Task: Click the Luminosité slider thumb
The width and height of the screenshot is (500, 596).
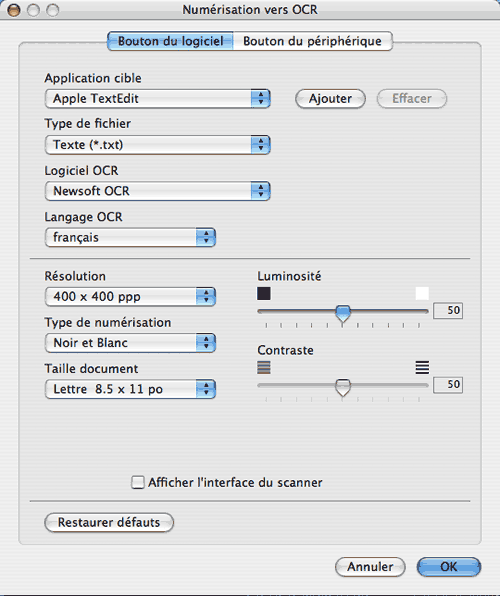Action: 343,314
